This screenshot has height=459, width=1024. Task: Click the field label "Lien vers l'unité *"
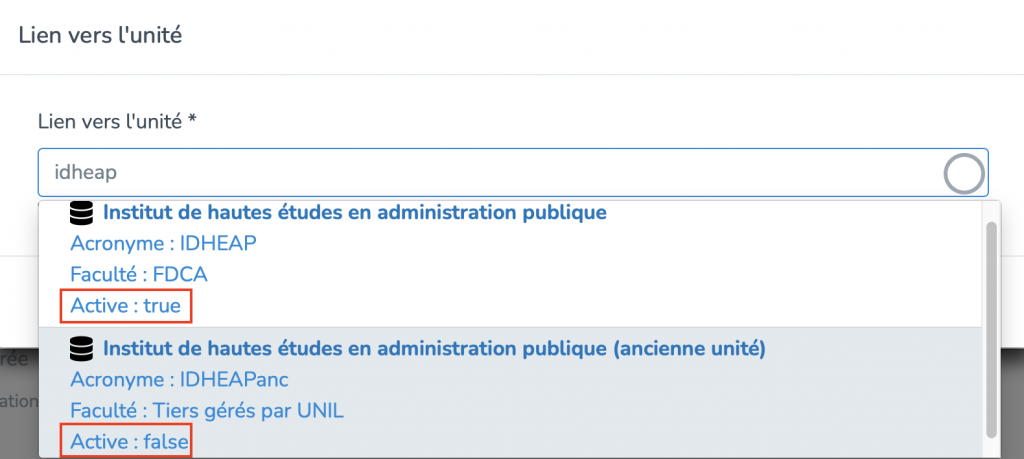(110, 122)
